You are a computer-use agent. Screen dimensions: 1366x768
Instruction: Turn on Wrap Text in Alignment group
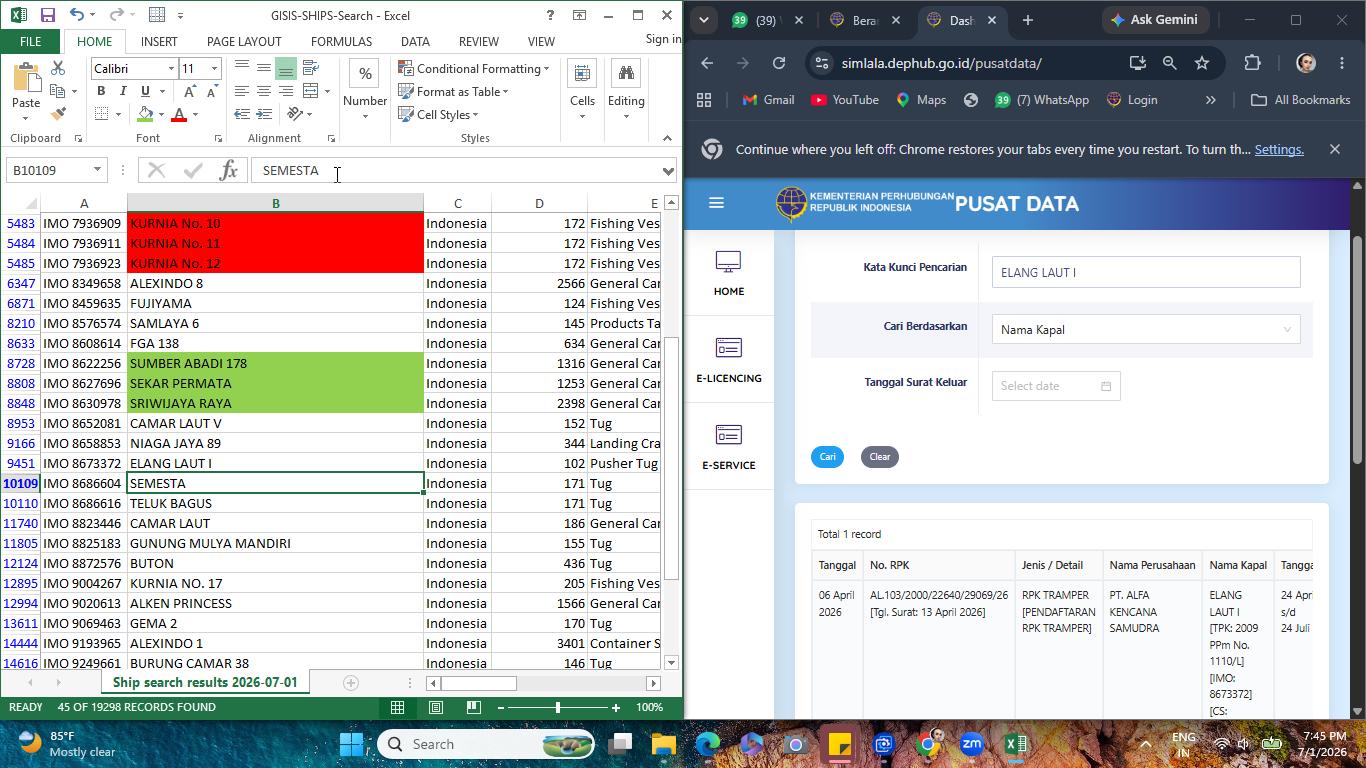pos(311,68)
